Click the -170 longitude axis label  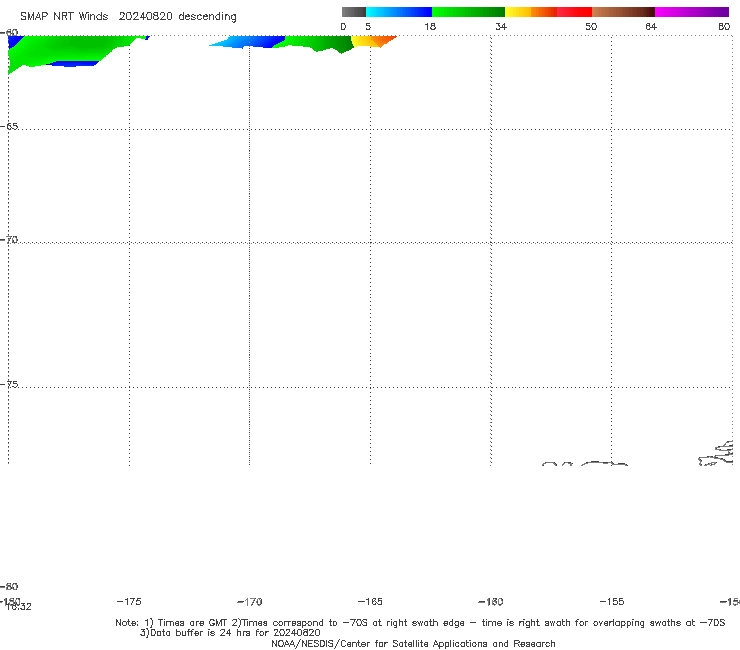click(250, 602)
